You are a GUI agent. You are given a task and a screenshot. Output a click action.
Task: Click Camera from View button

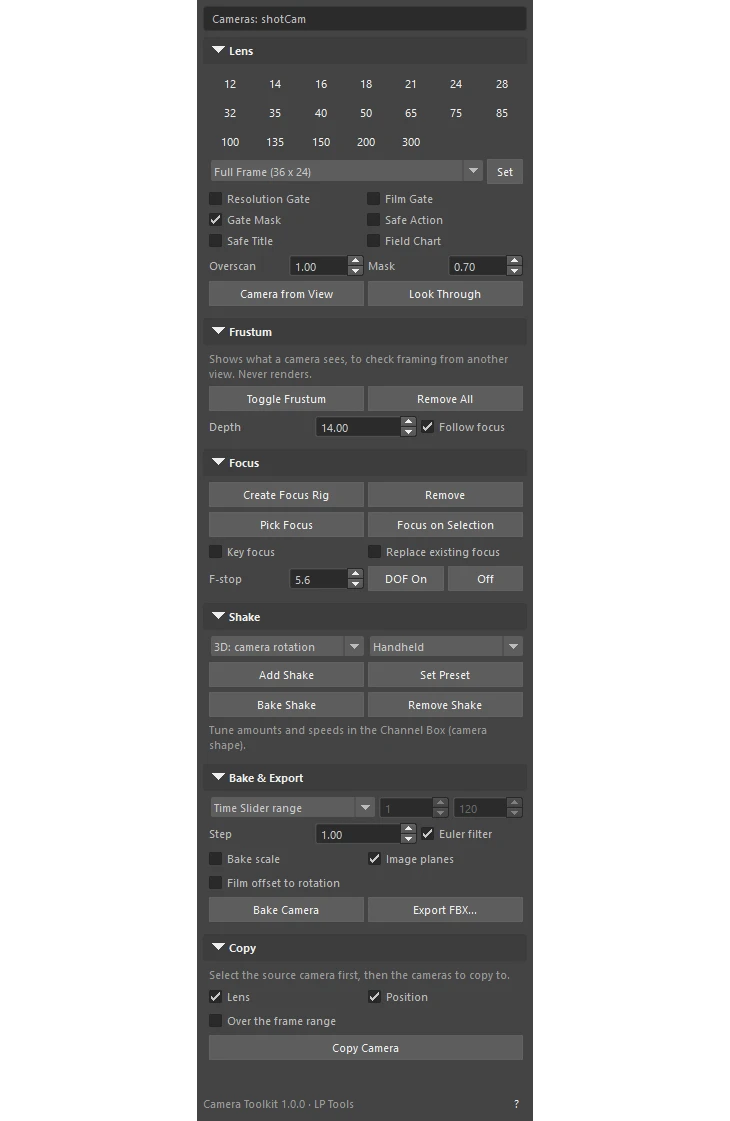[287, 294]
